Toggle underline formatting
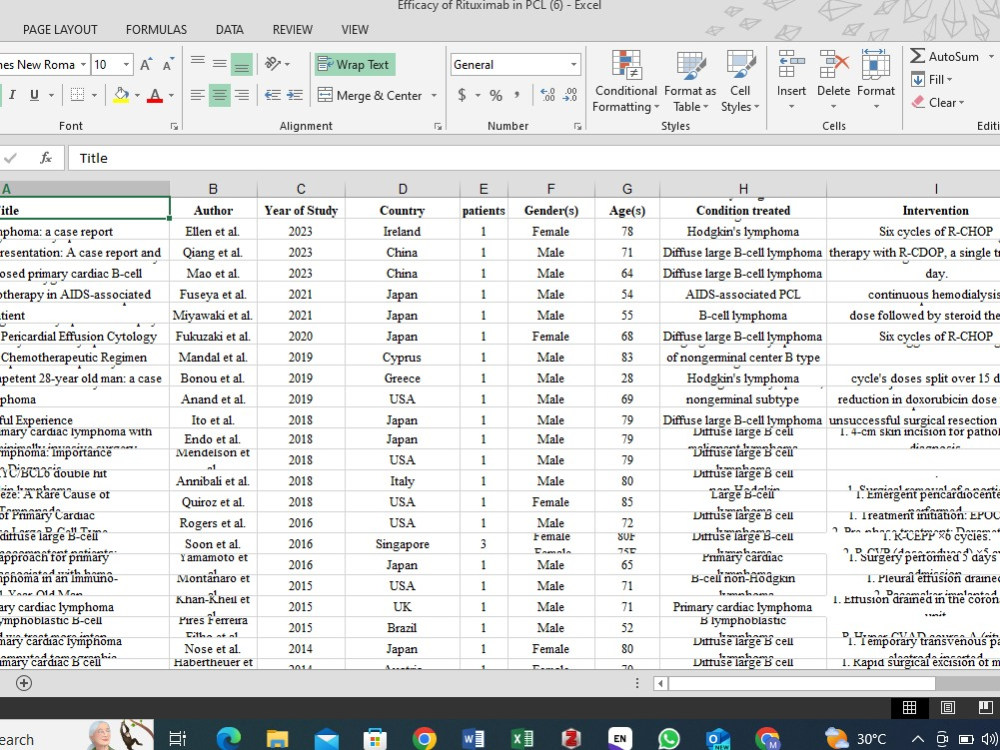The image size is (1000, 750). click(x=34, y=95)
